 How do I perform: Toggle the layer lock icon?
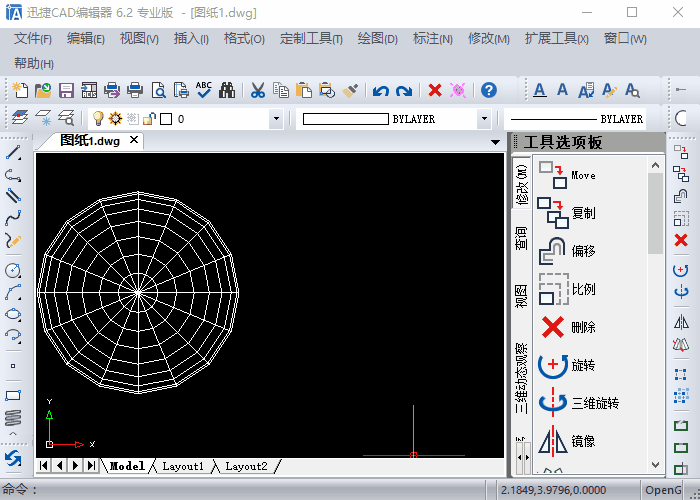[x=149, y=119]
